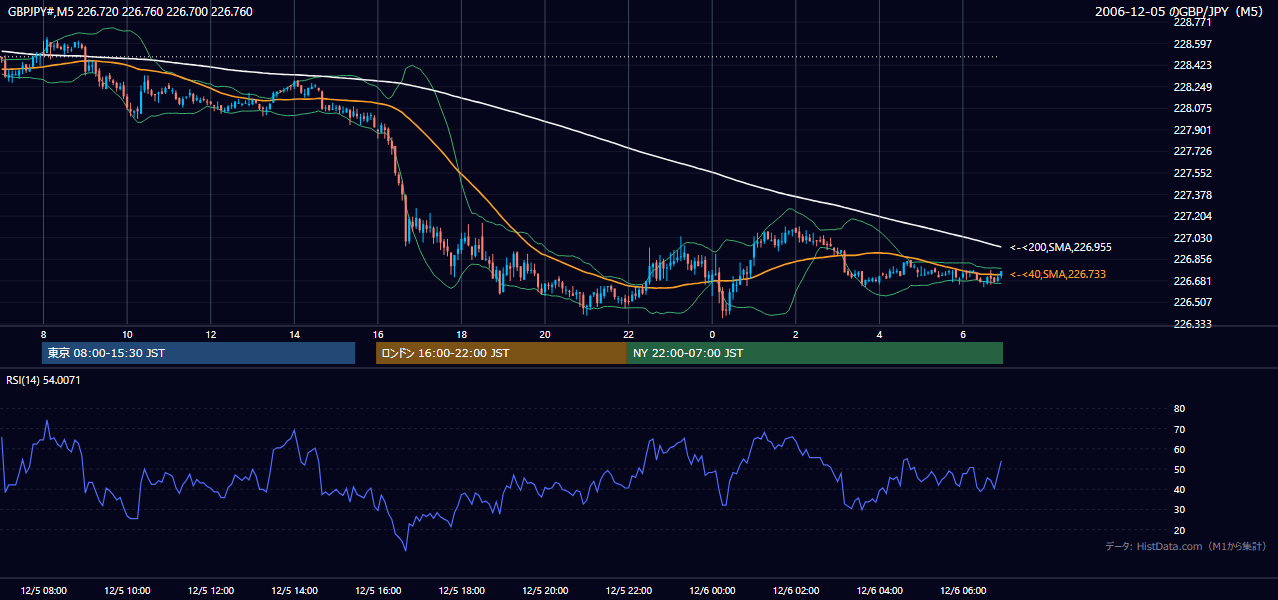1278x600 pixels.
Task: Click the 12/5 14:00 time axis label
Action: click(294, 591)
